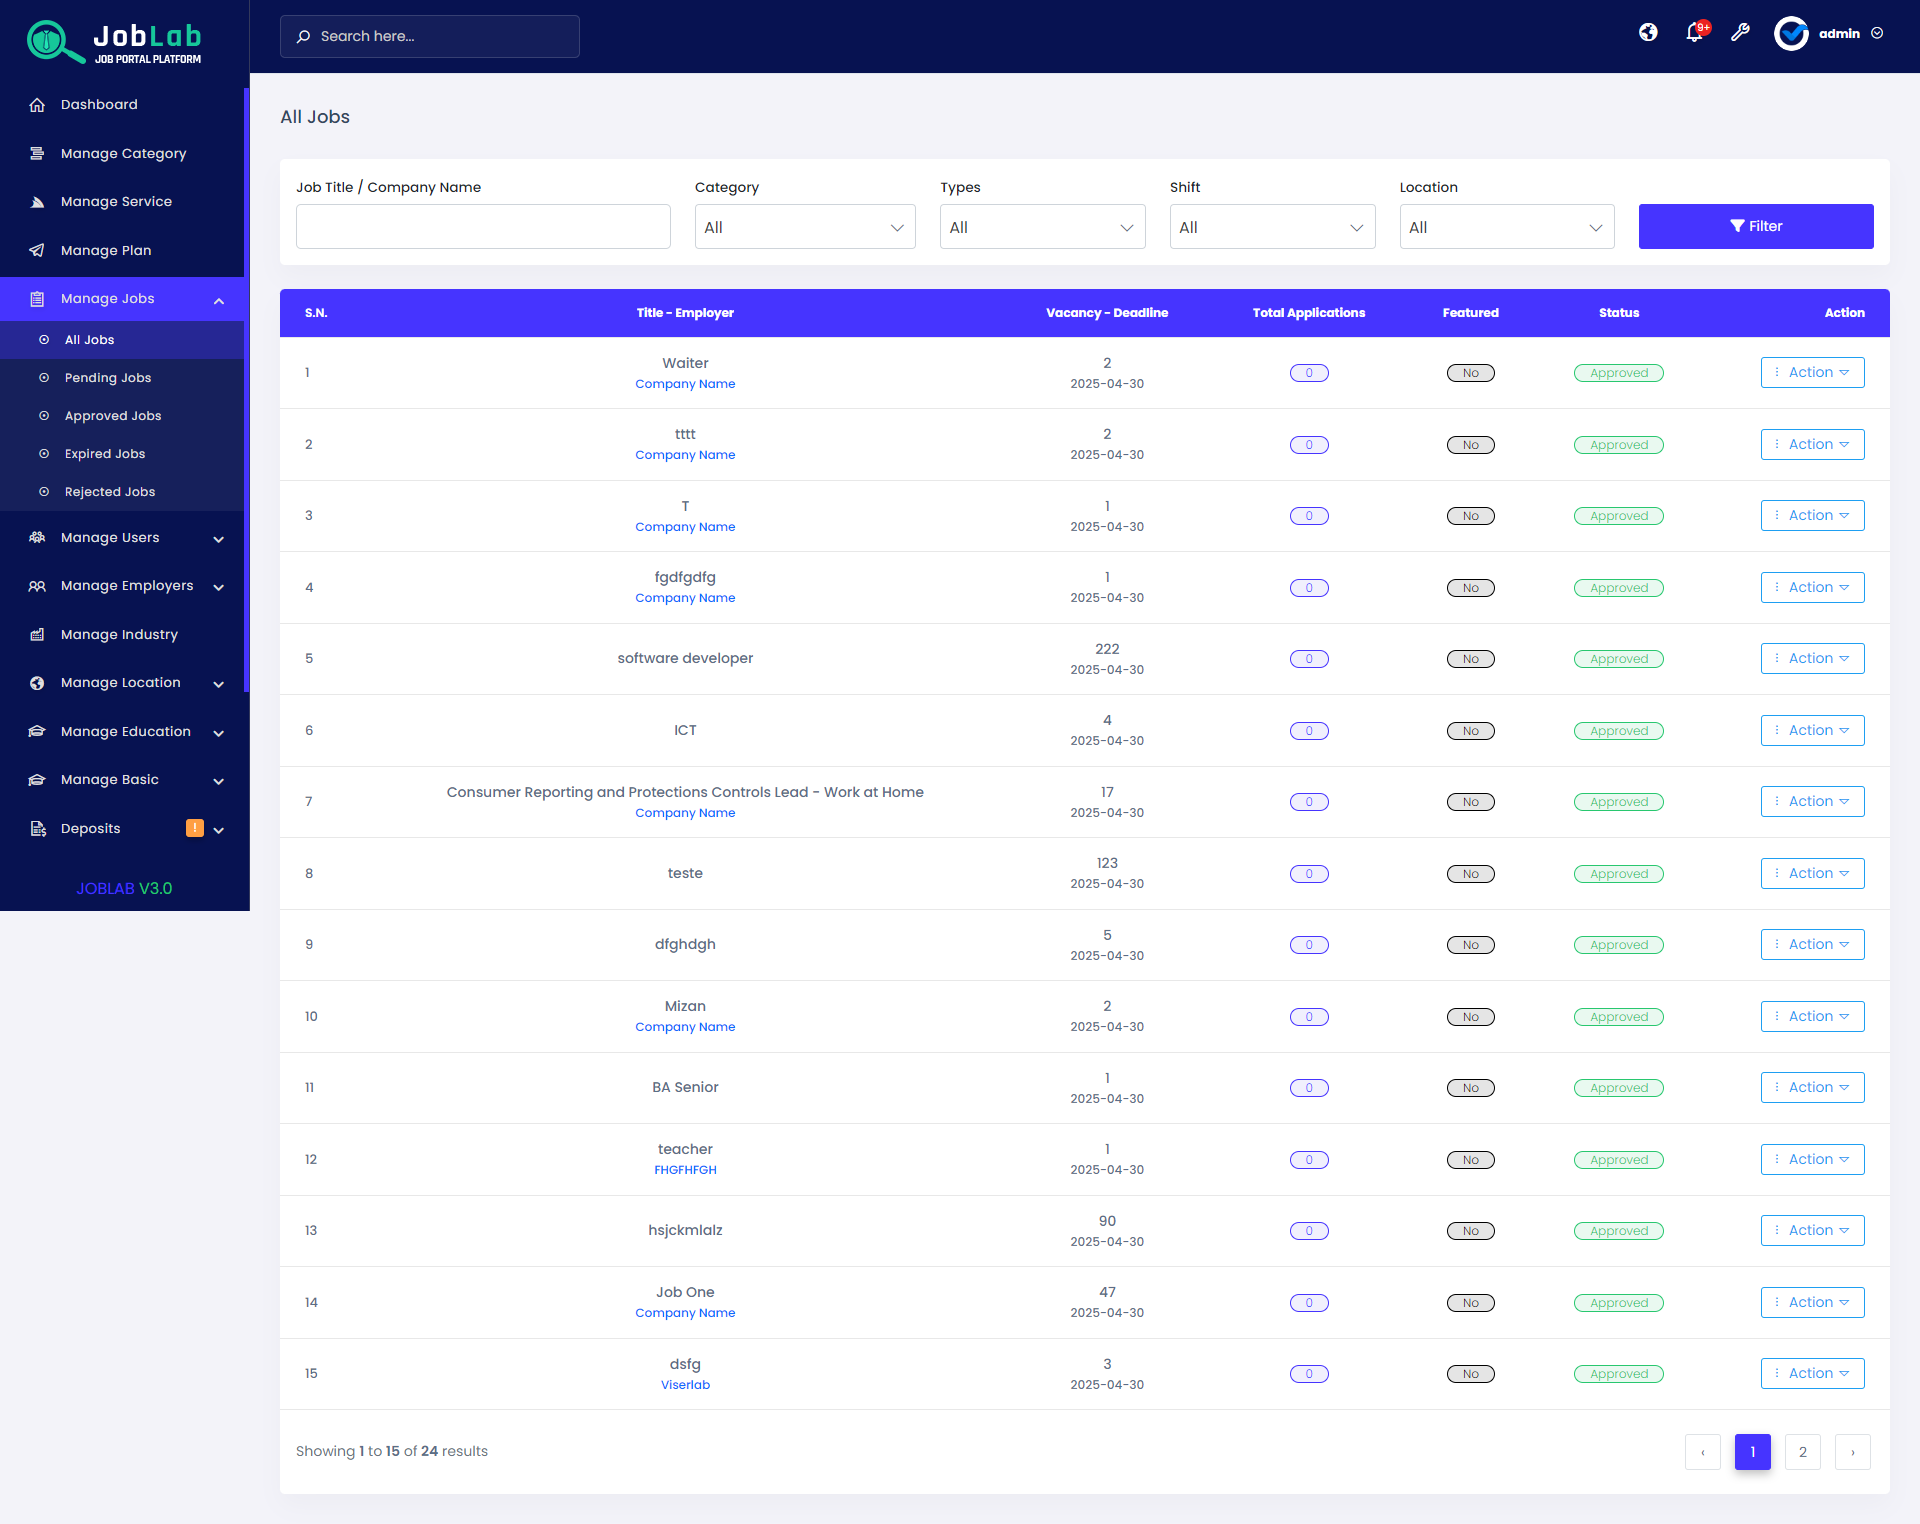The image size is (1920, 1524).
Task: Open Manage Service from the sidebar
Action: coord(115,201)
